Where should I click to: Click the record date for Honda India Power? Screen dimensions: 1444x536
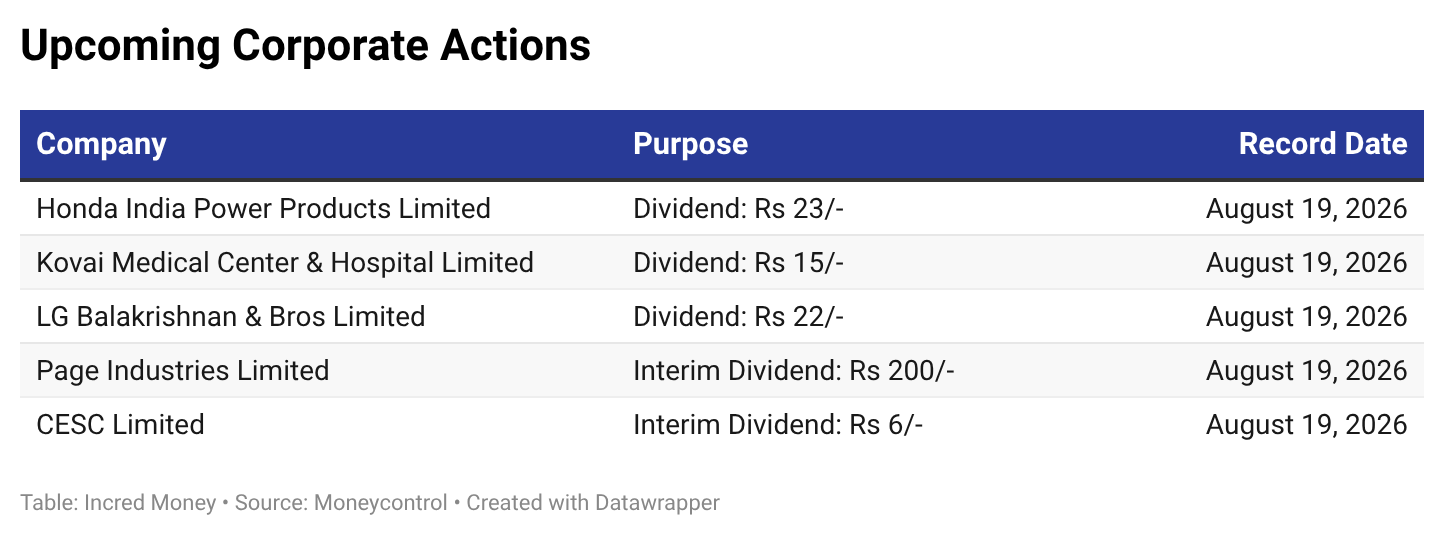[x=1306, y=209]
